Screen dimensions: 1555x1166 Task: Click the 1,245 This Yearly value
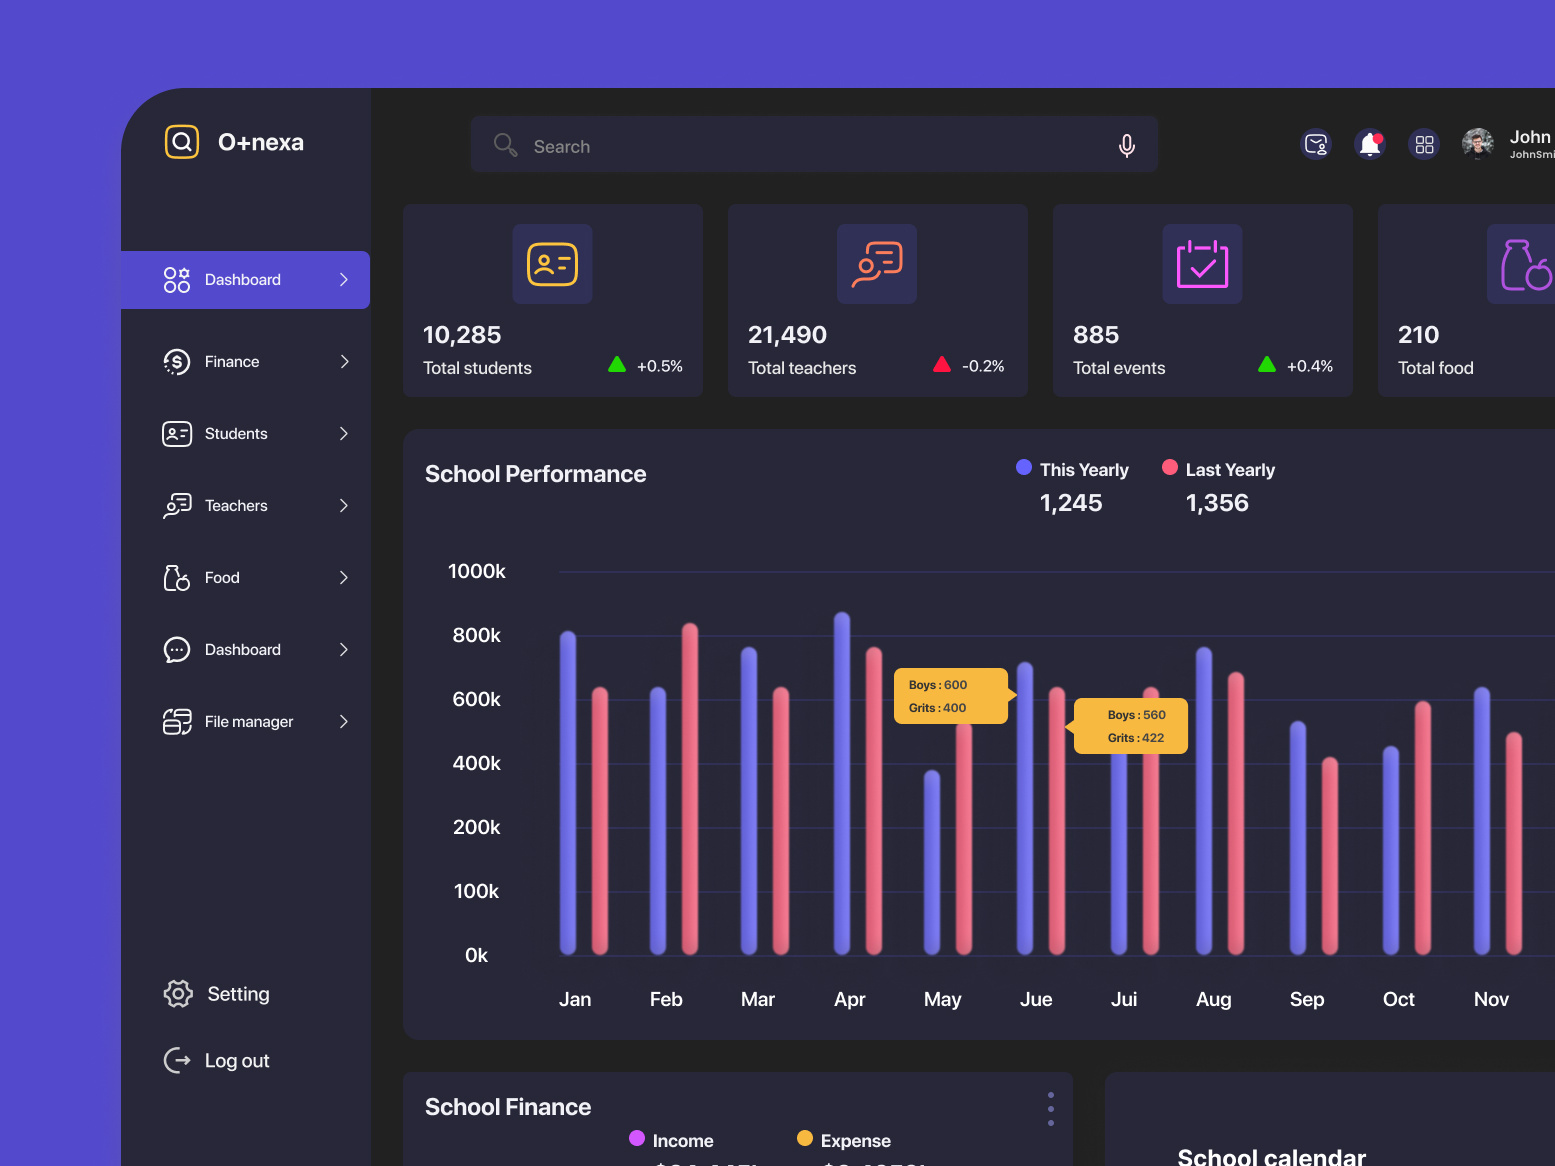tap(1071, 503)
